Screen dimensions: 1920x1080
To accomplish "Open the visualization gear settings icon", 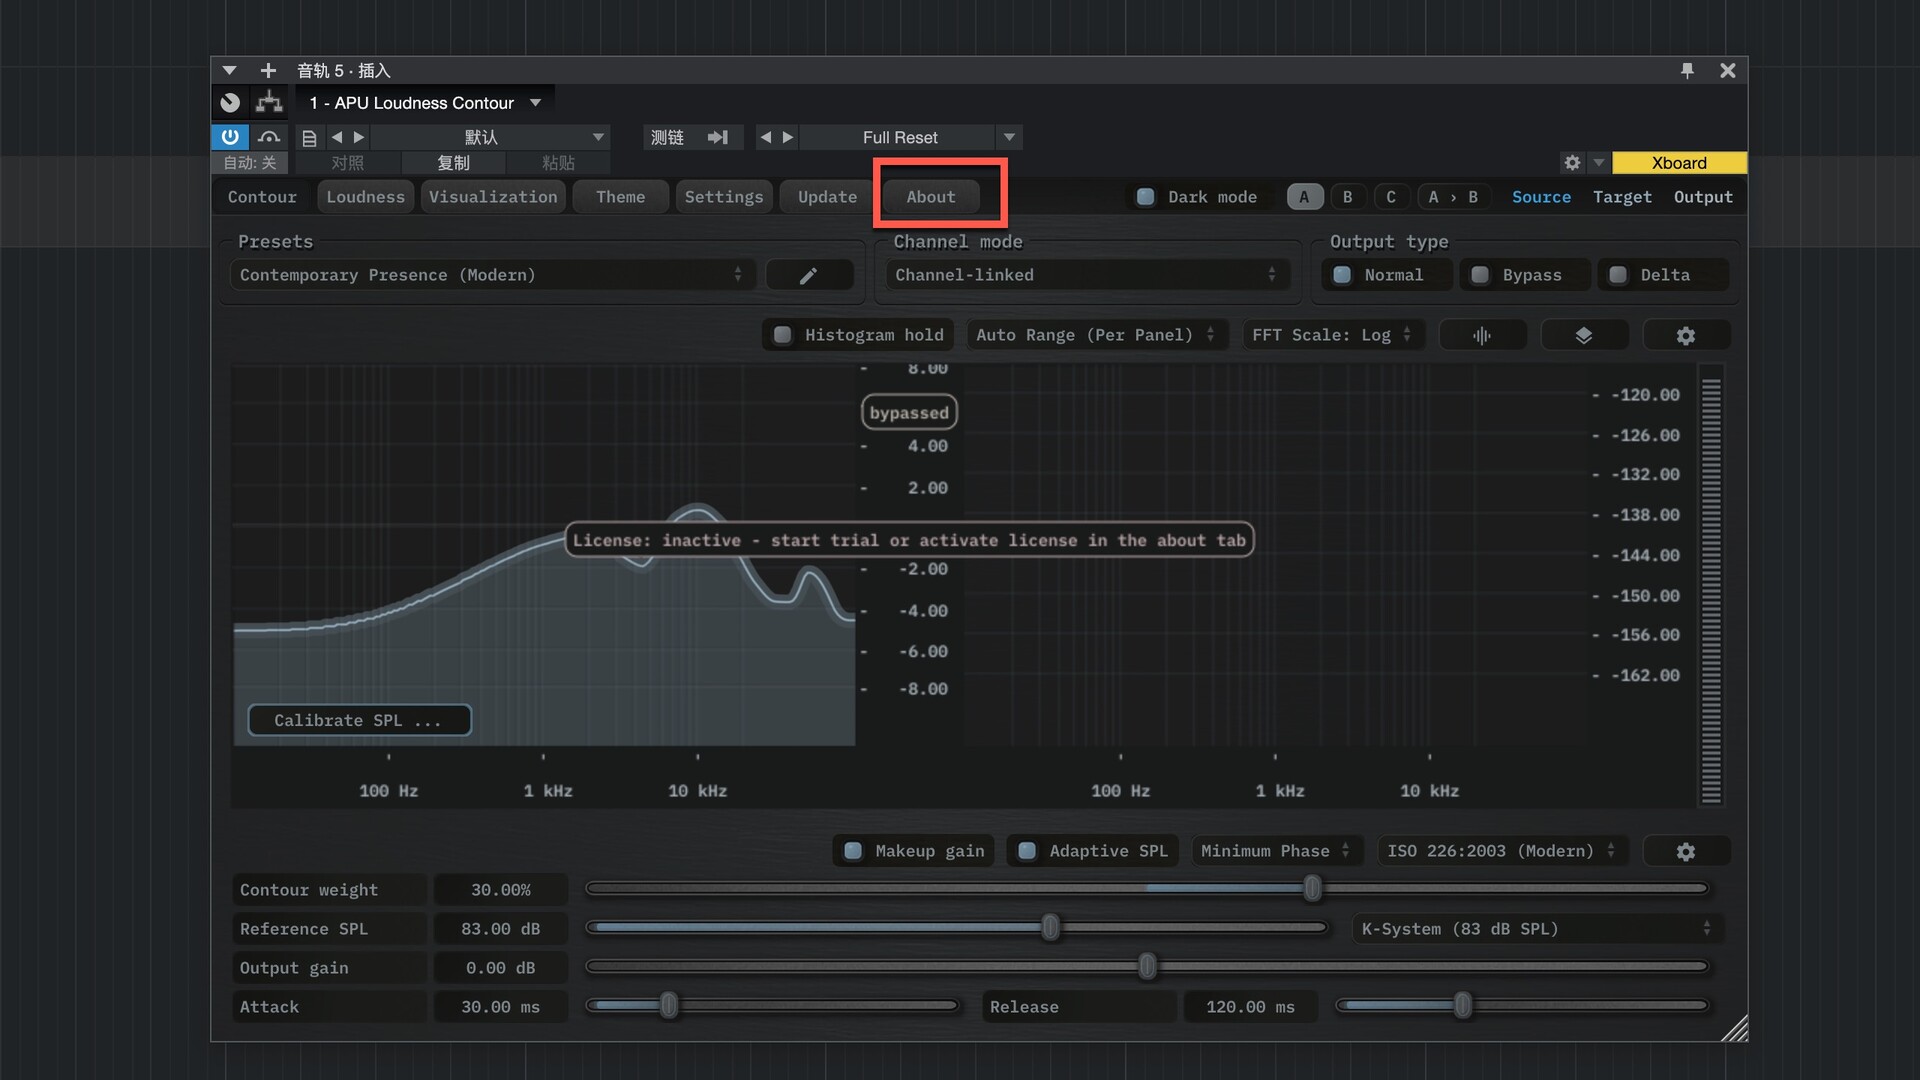I will point(1686,336).
